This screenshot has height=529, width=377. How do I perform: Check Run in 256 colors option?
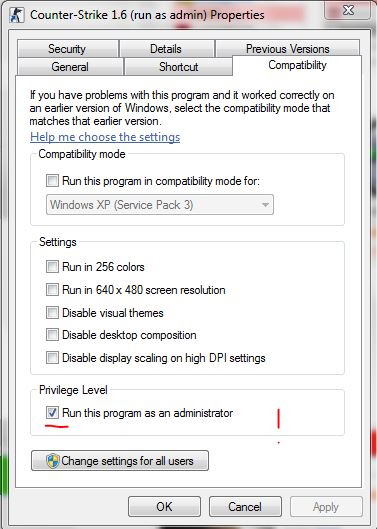(x=52, y=267)
